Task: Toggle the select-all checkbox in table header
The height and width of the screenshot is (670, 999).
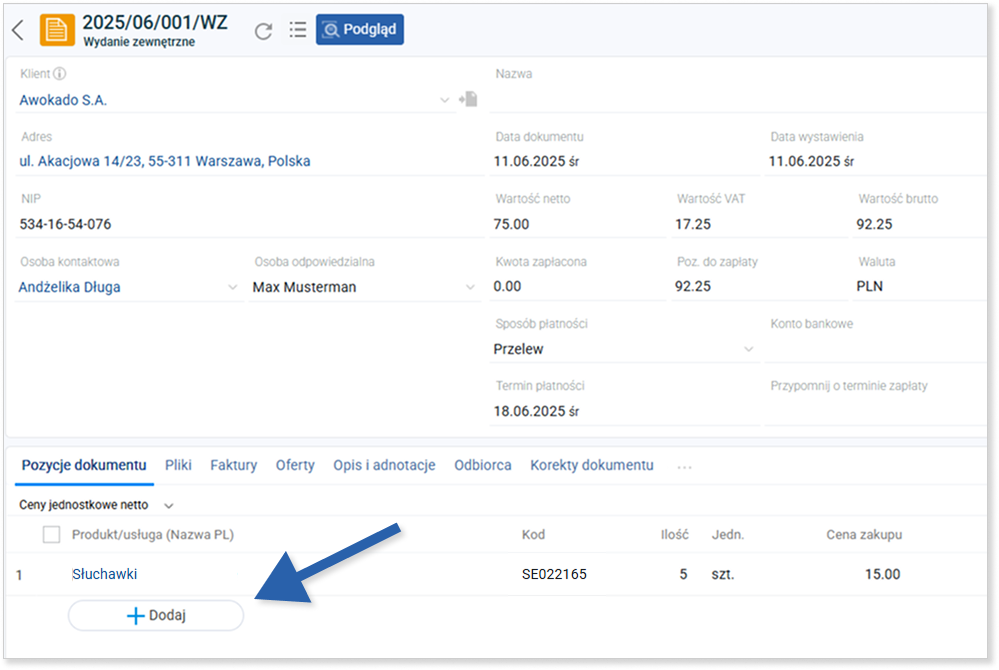Action: coord(52,534)
